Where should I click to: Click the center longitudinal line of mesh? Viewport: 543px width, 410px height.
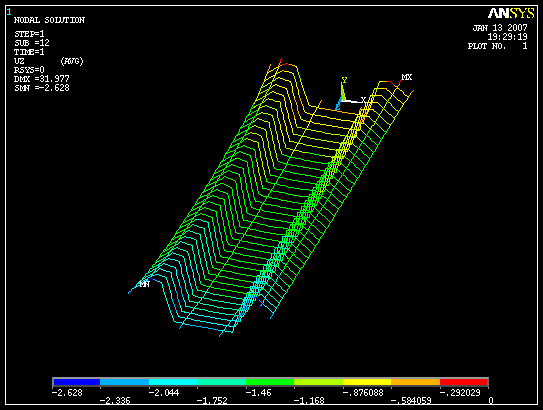click(251, 214)
